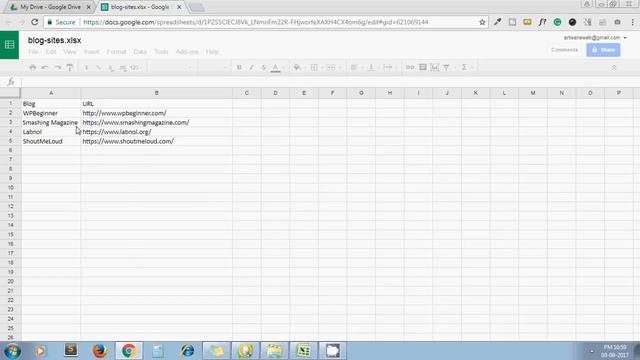Switch to My Drive - Google Drive tab
This screenshot has height=360, width=640.
click(x=50, y=7)
